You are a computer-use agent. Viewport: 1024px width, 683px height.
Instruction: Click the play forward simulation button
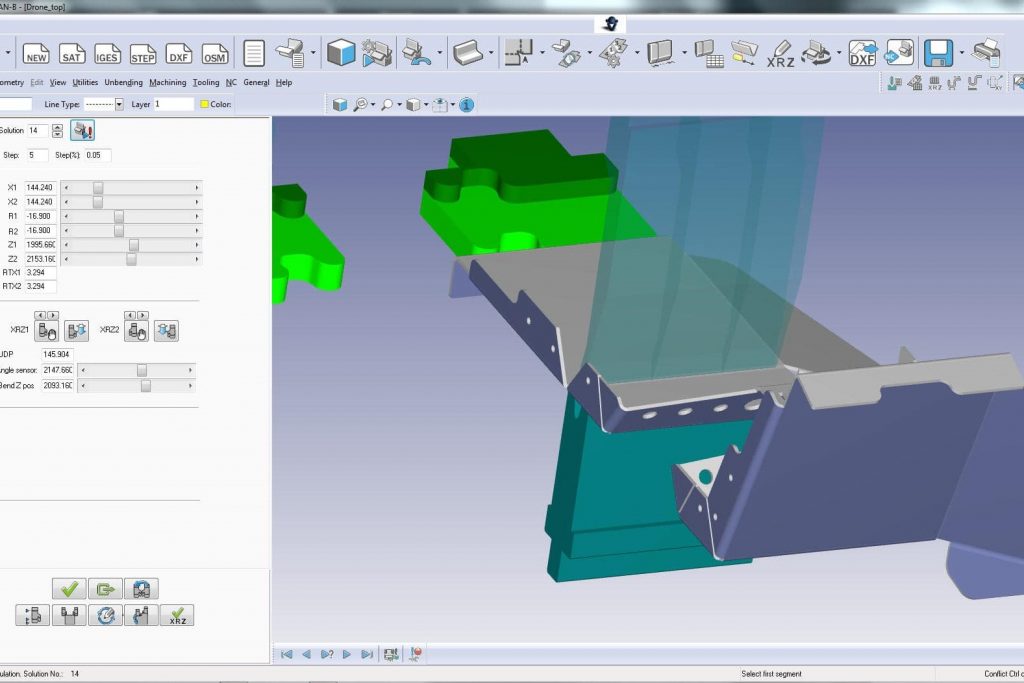click(347, 654)
